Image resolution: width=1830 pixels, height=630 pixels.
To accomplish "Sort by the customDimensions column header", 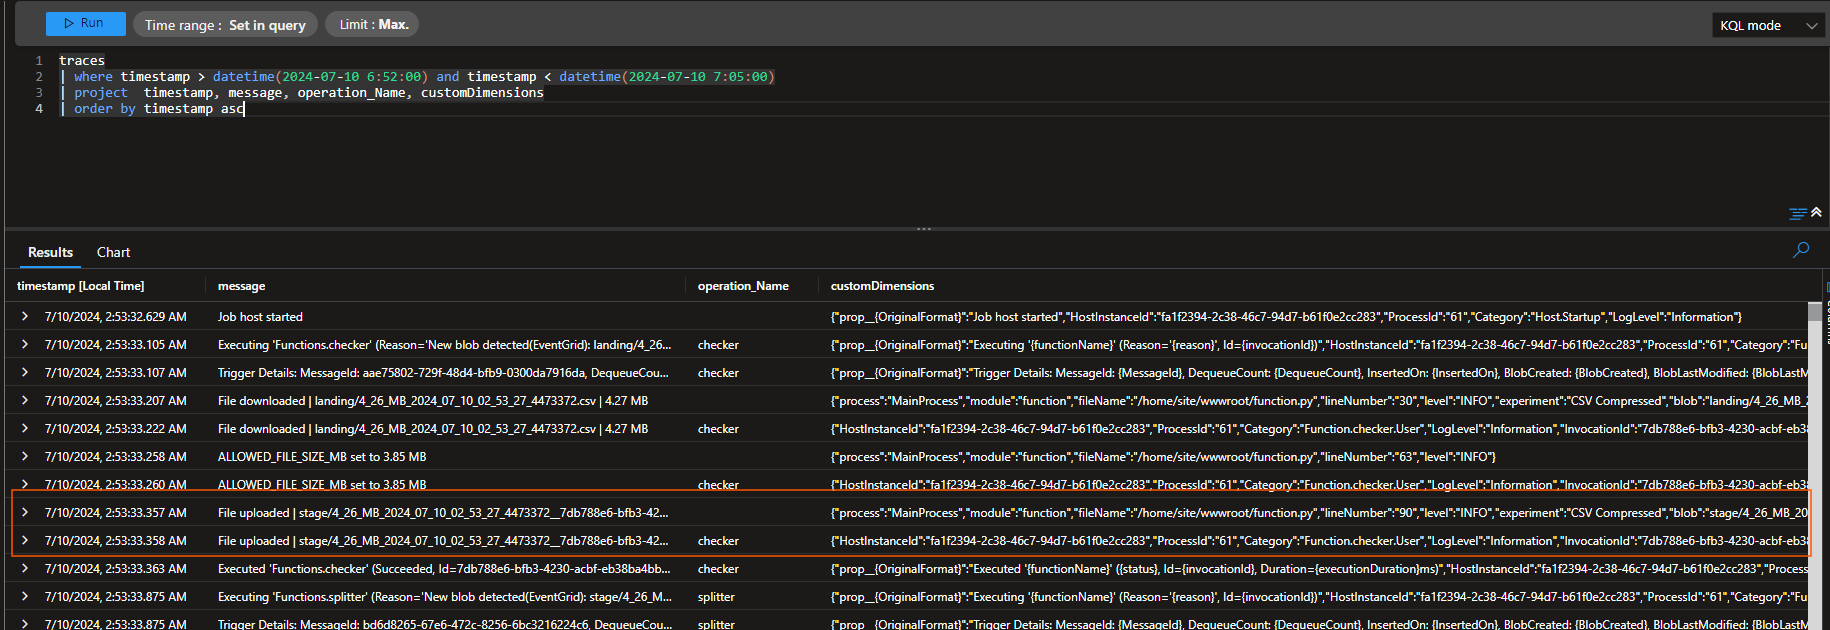I will pos(882,286).
